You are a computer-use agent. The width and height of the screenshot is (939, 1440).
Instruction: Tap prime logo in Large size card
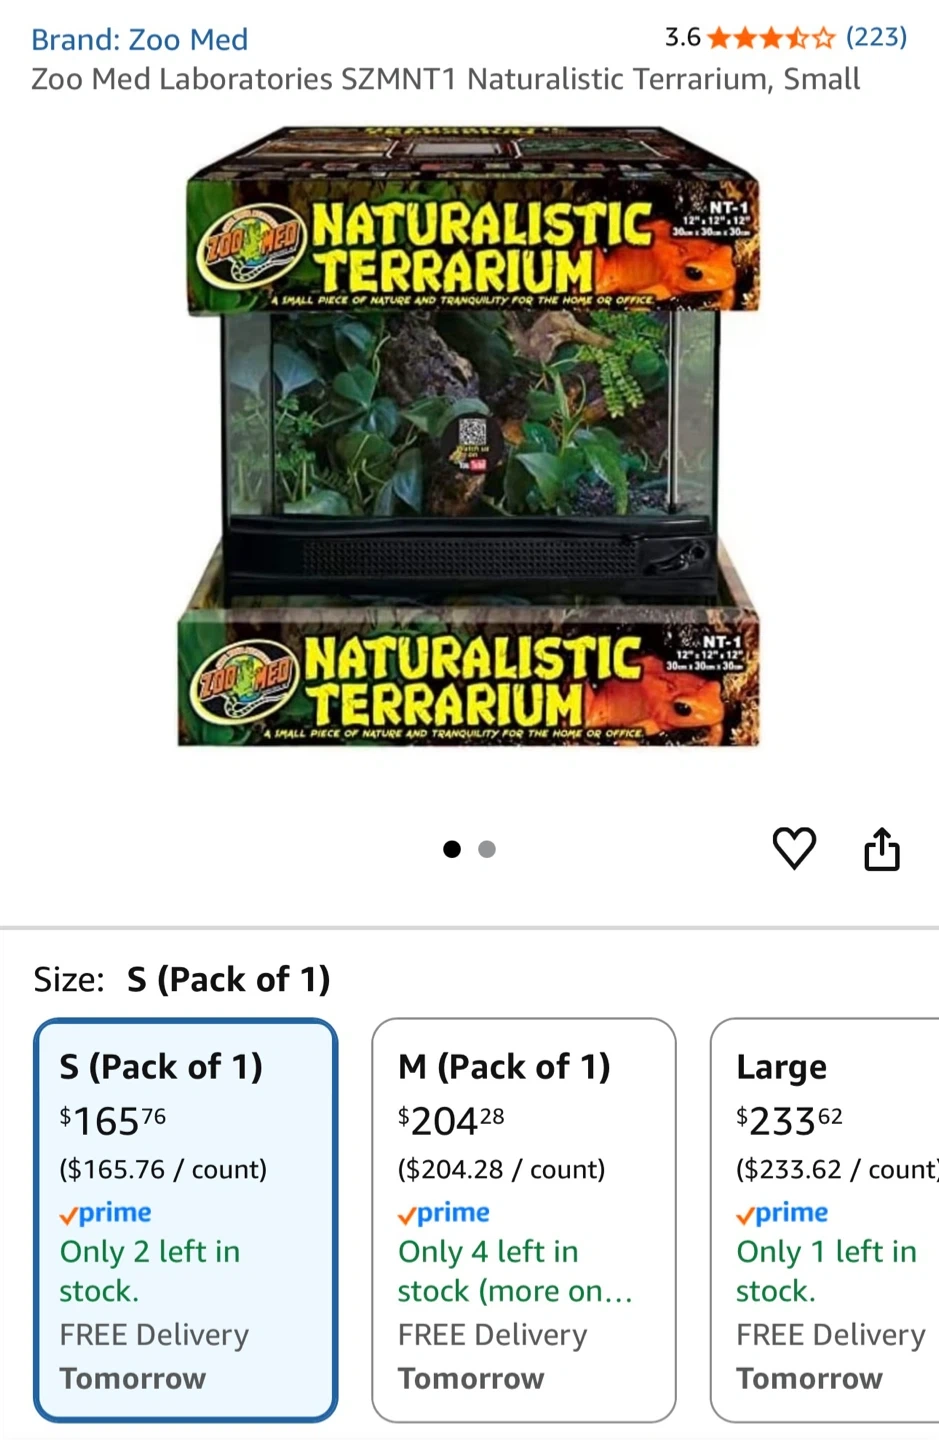782,1213
